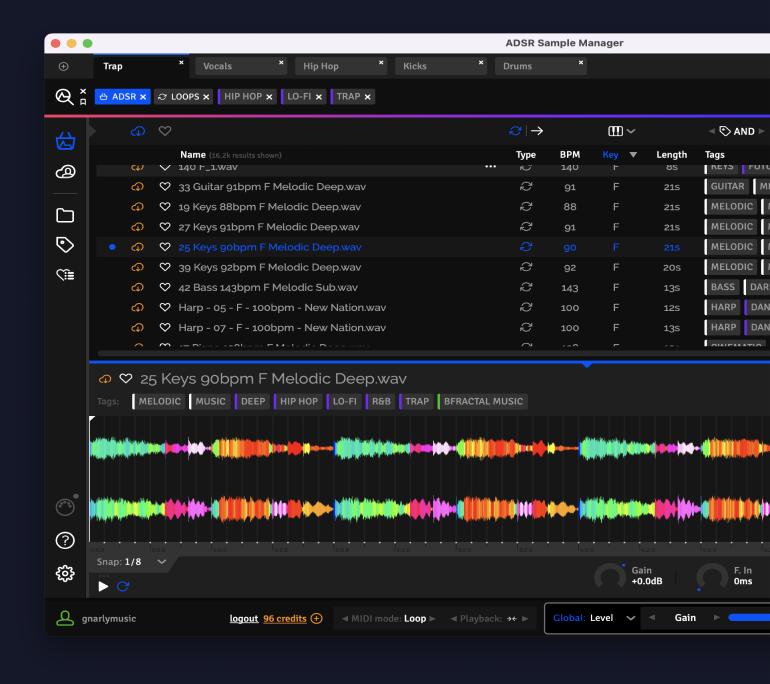This screenshot has height=684, width=770.
Task: Switch to the Vocals tab
Action: pyautogui.click(x=217, y=66)
